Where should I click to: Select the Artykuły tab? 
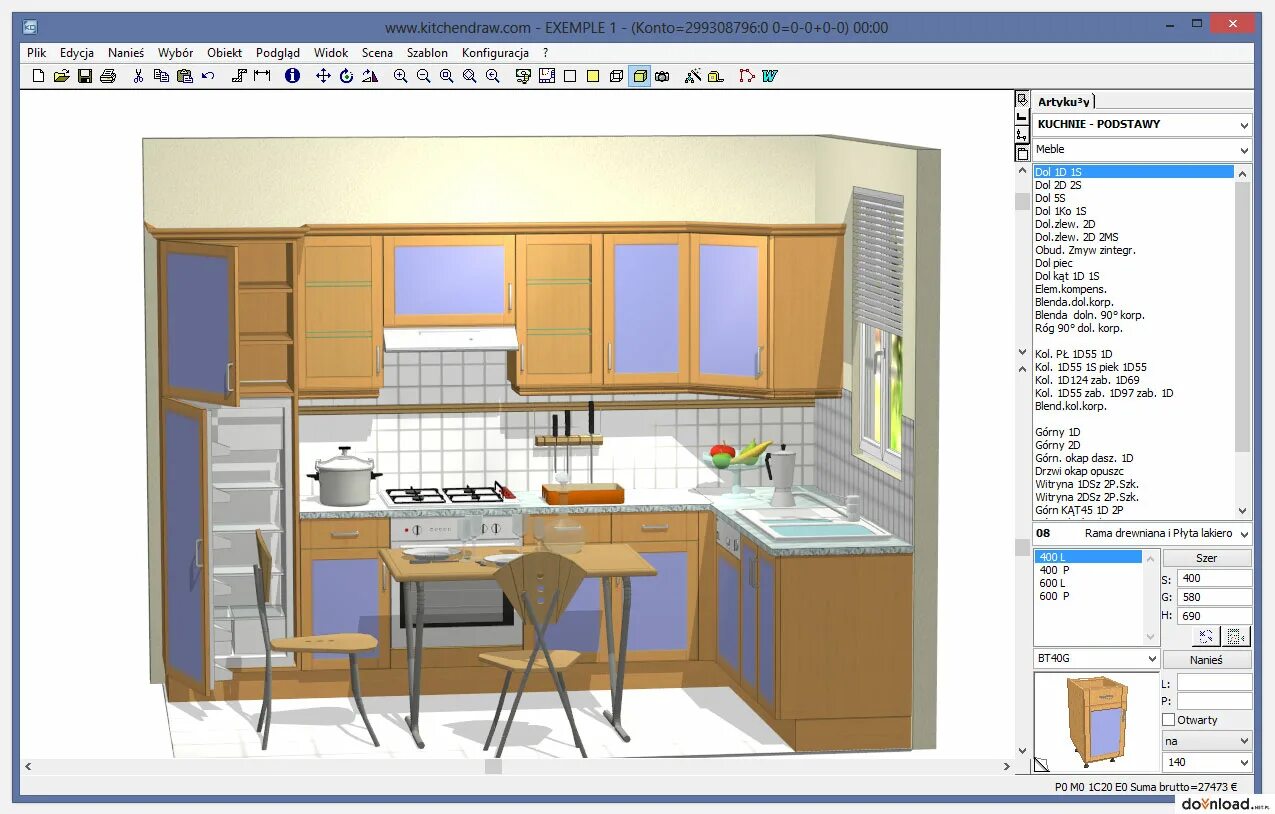click(x=1065, y=101)
